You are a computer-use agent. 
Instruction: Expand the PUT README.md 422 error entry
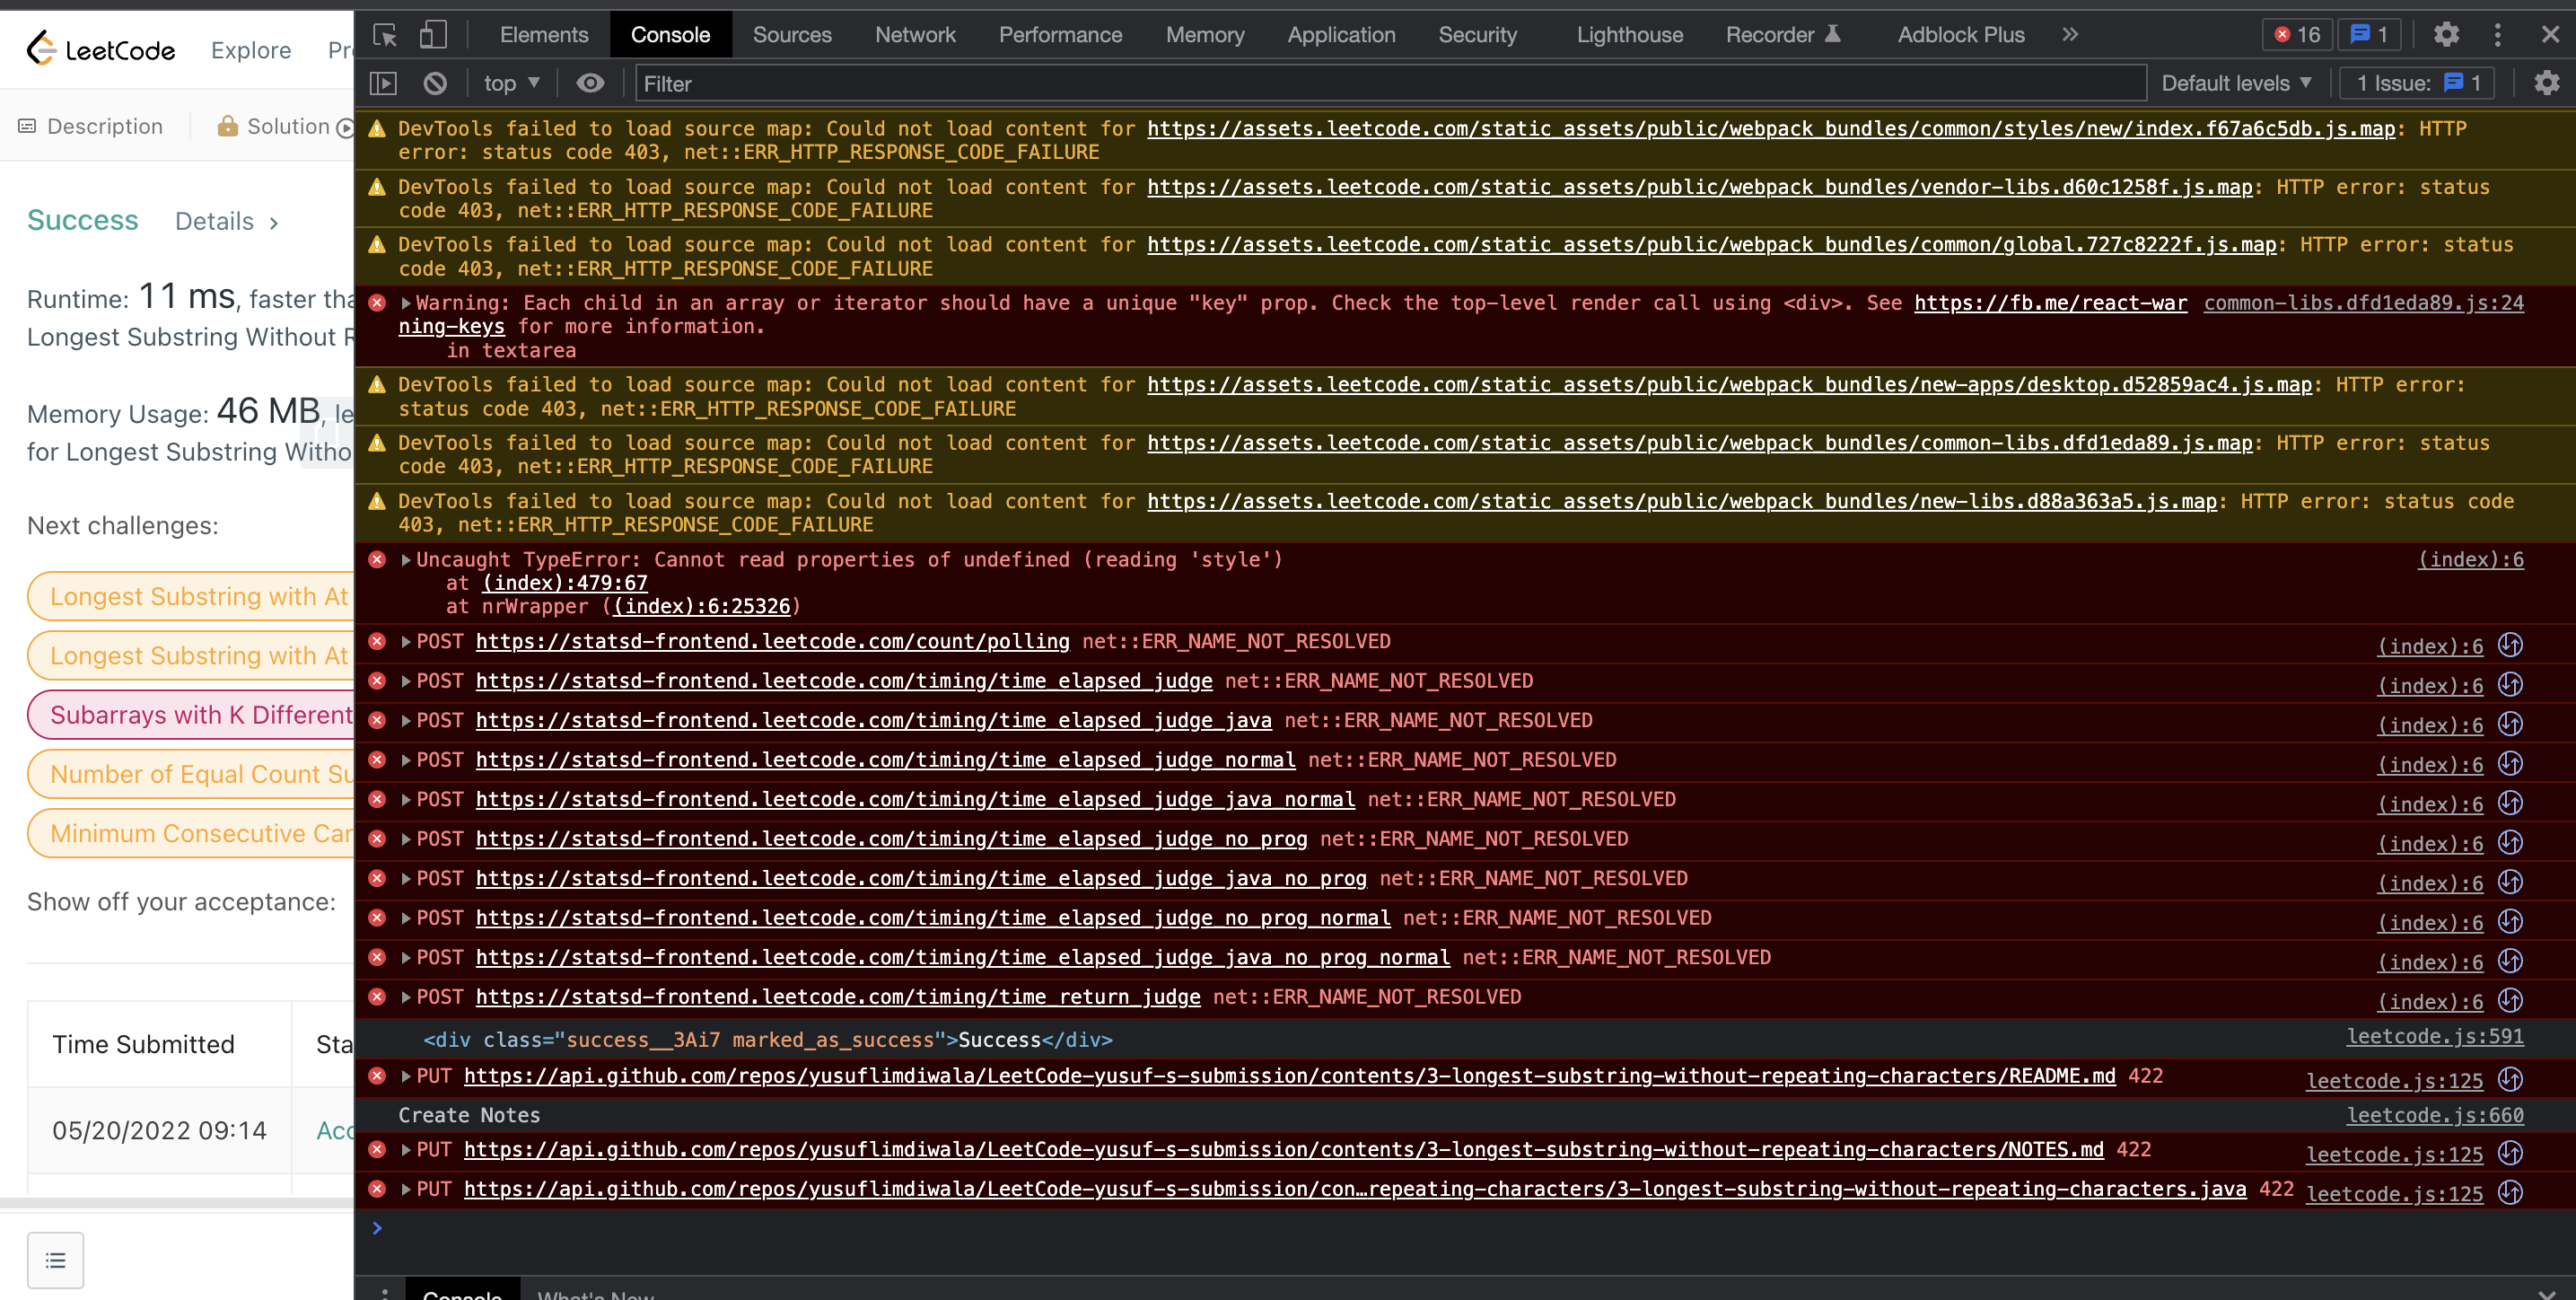[406, 1076]
